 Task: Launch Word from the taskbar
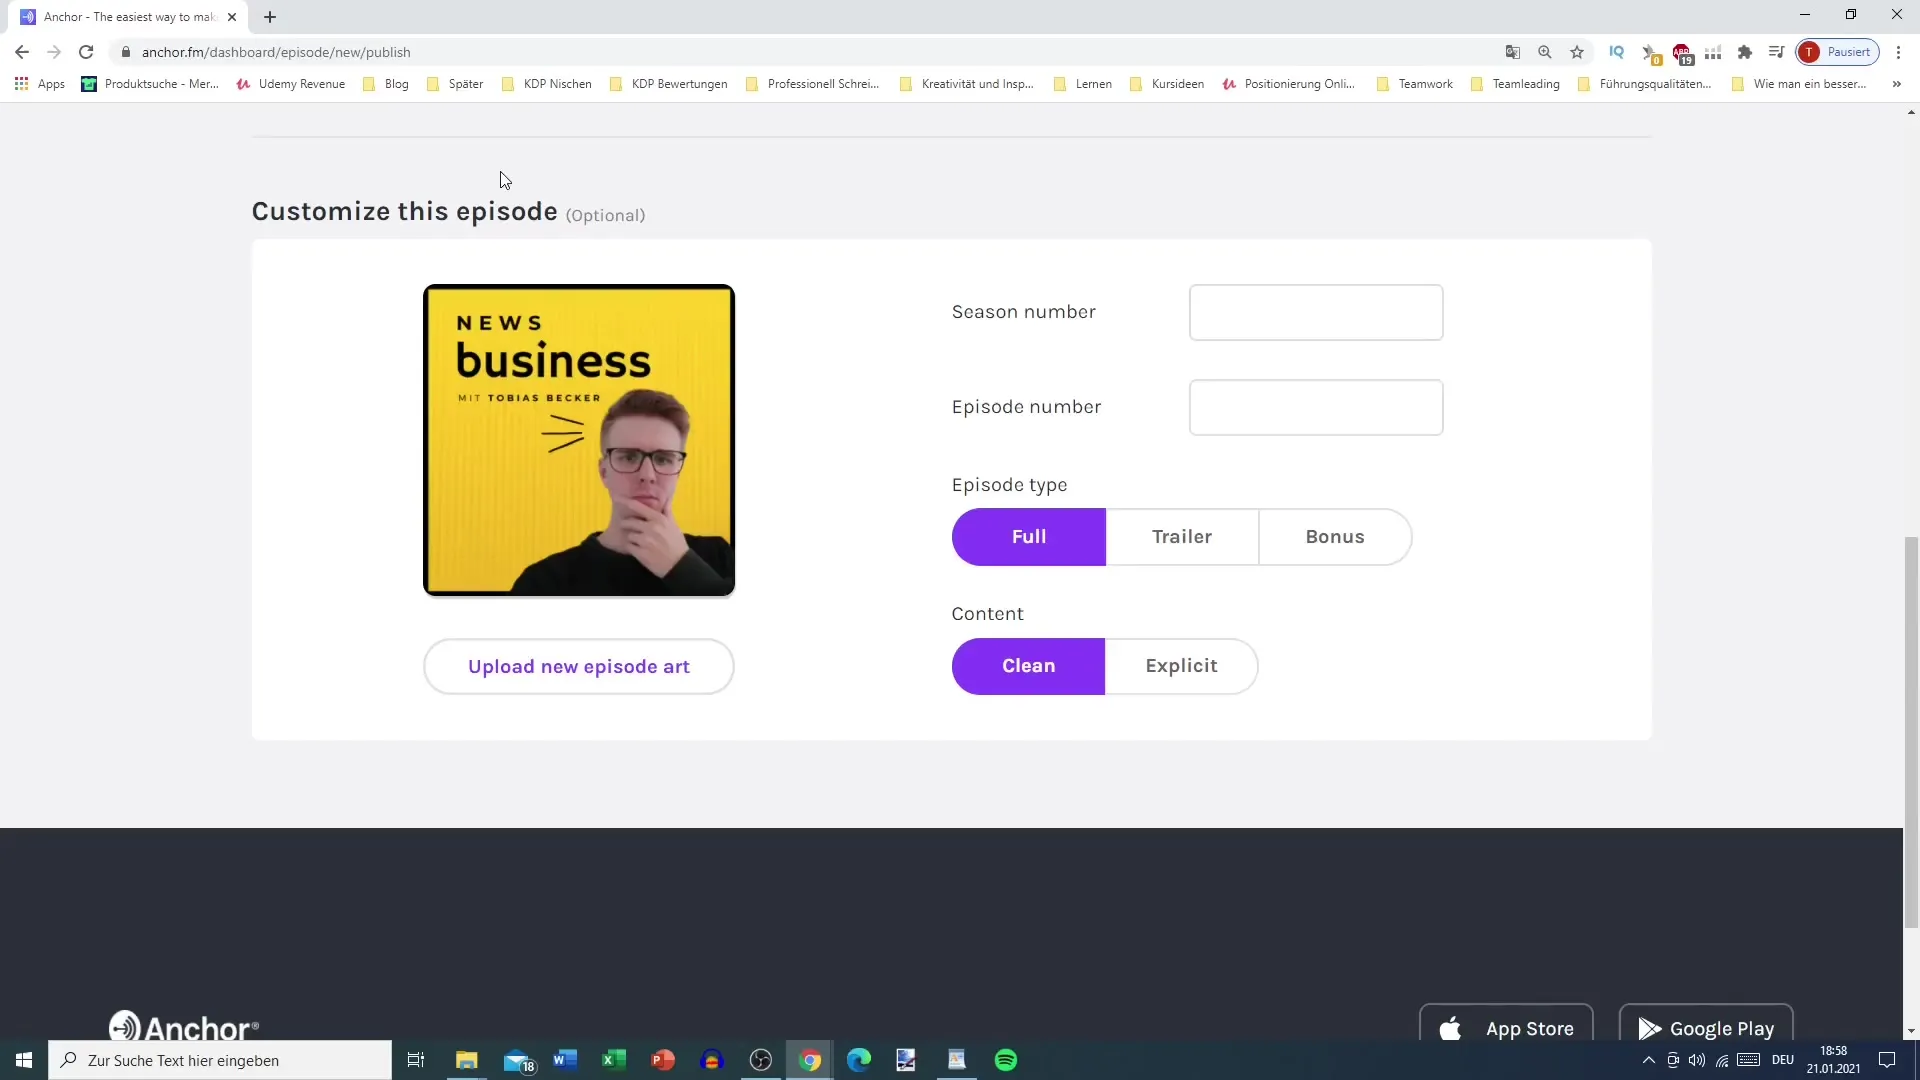[565, 1060]
